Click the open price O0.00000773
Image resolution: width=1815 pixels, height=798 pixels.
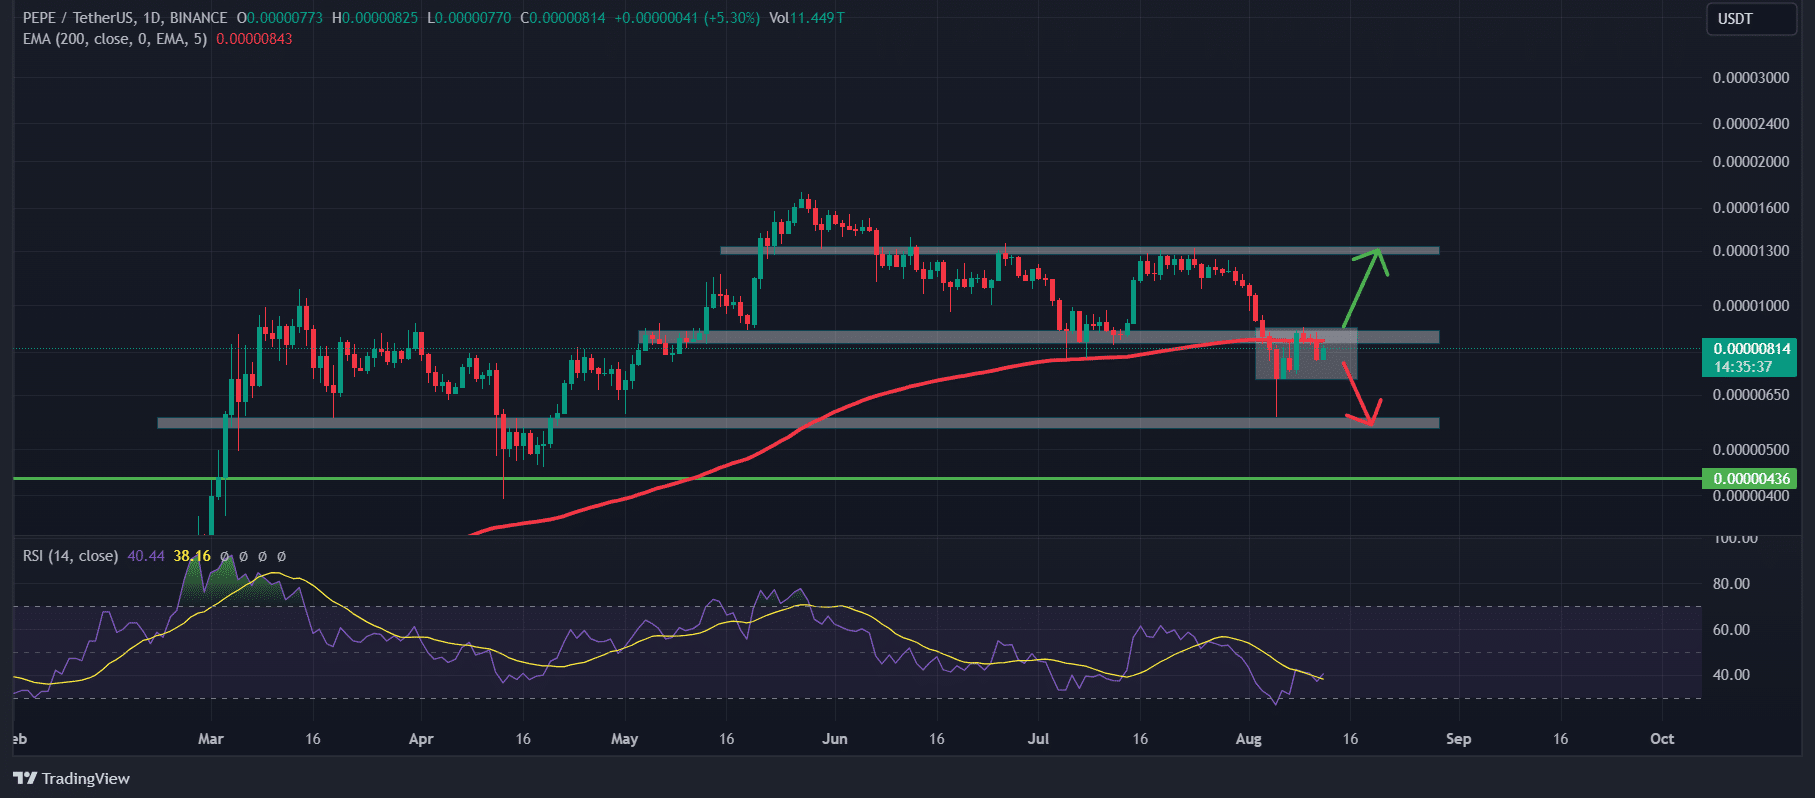coord(279,18)
